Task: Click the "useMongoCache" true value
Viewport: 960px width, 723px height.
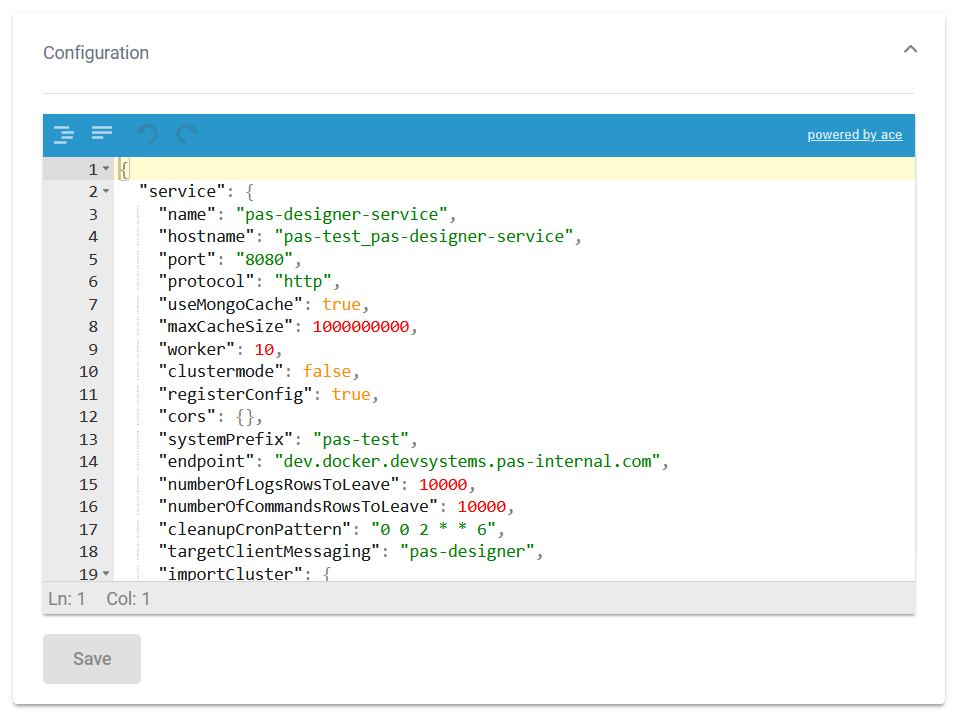Action: click(342, 304)
